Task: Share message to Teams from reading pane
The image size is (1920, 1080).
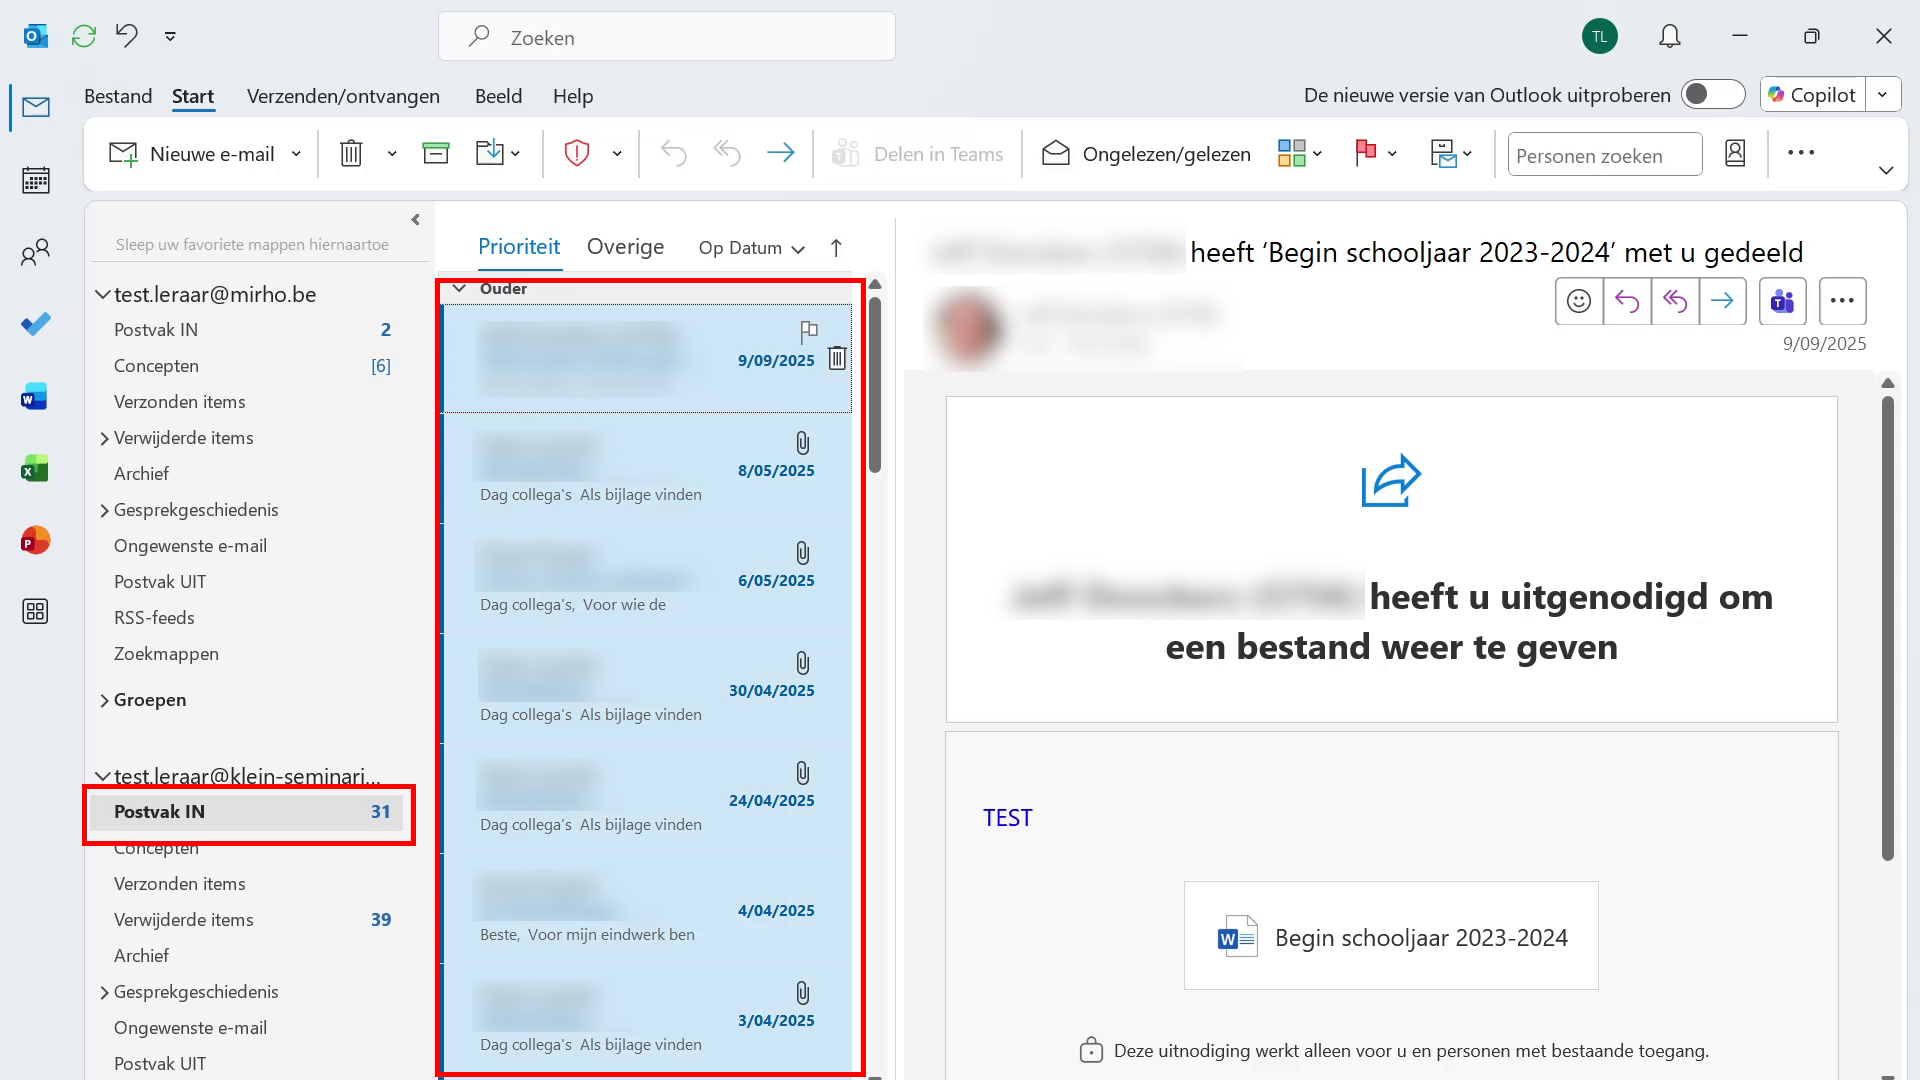Action: (x=1782, y=301)
